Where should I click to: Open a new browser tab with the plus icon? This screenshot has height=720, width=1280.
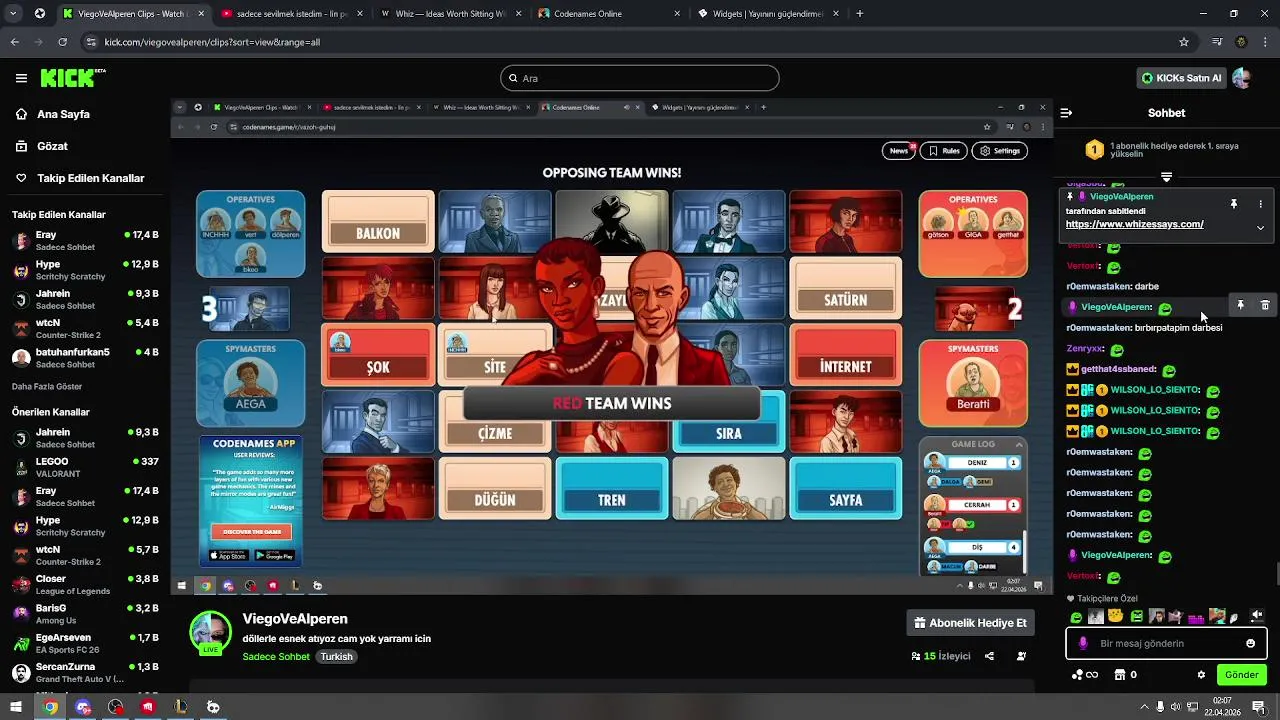(860, 14)
